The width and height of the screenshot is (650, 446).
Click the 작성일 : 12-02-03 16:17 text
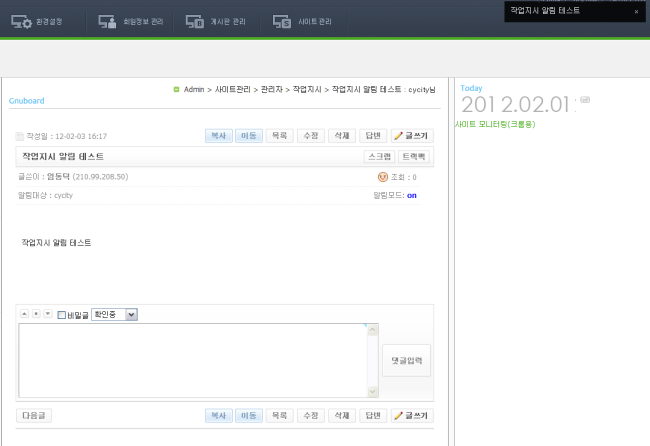pos(67,136)
